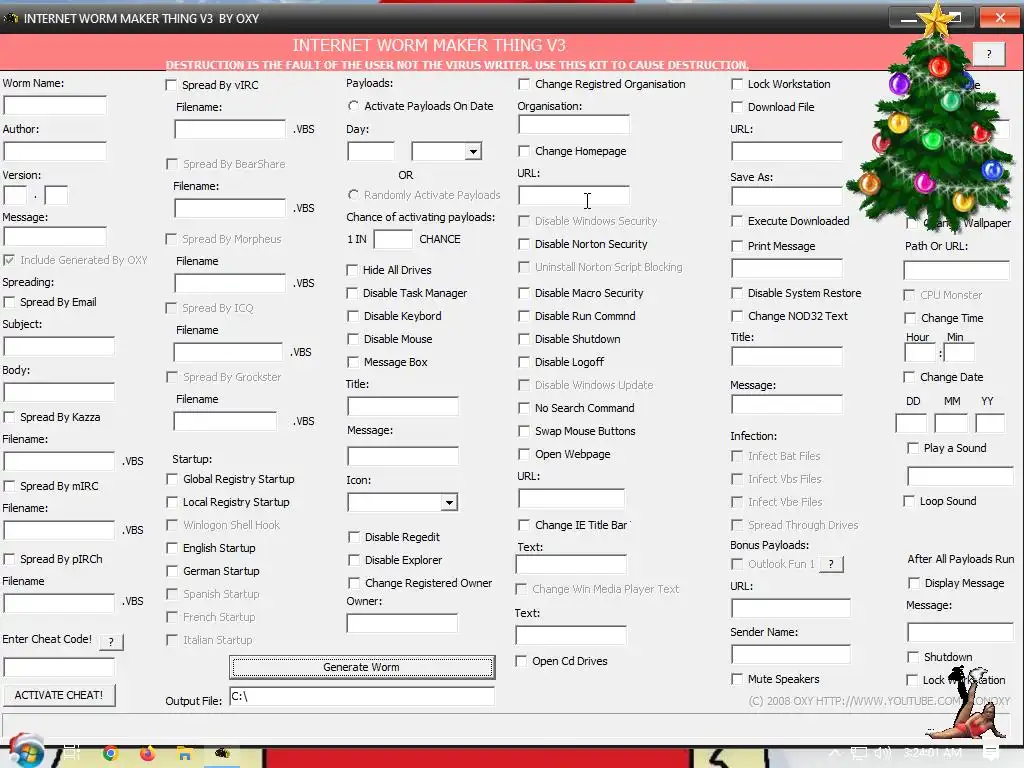
Task: Tick the Open Cd Drives checkbox
Action: click(x=521, y=661)
